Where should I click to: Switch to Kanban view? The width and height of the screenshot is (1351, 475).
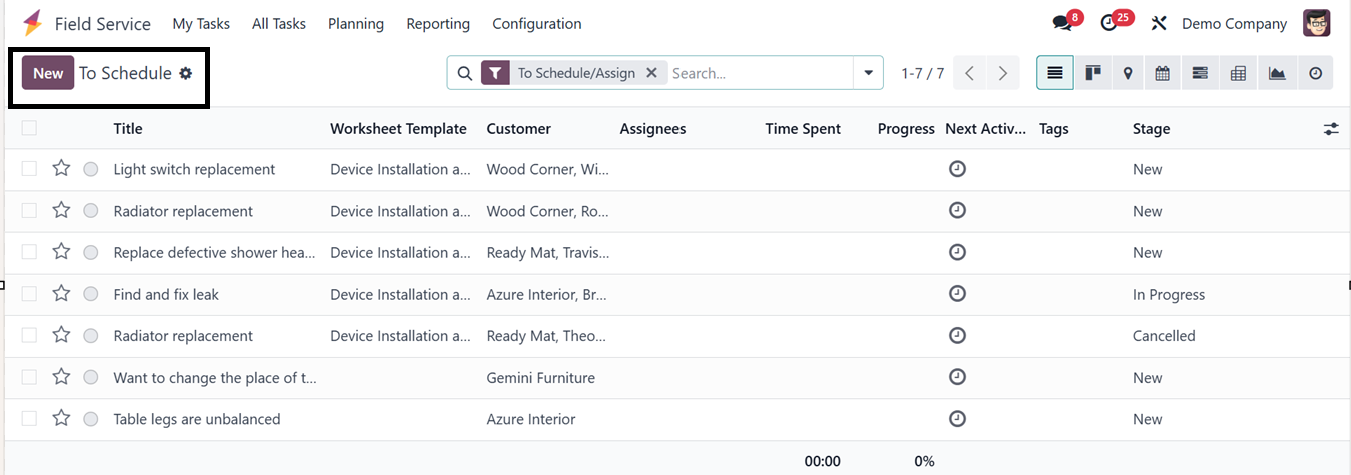[1093, 73]
